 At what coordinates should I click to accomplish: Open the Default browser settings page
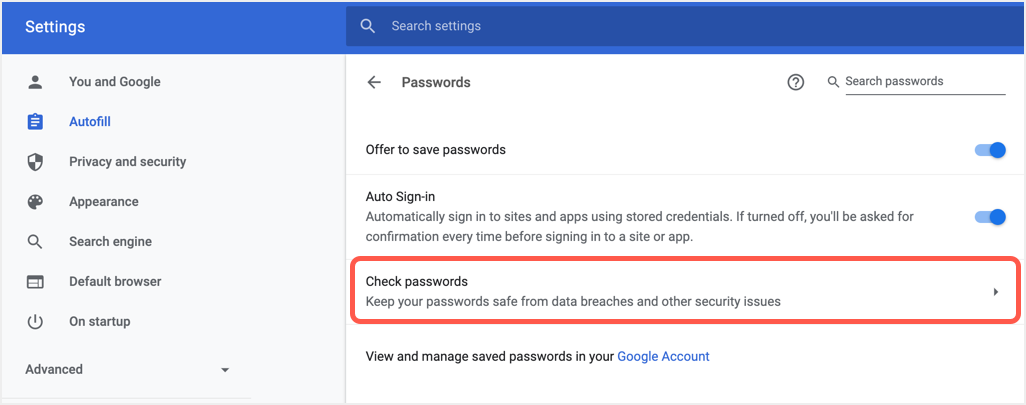(x=115, y=282)
